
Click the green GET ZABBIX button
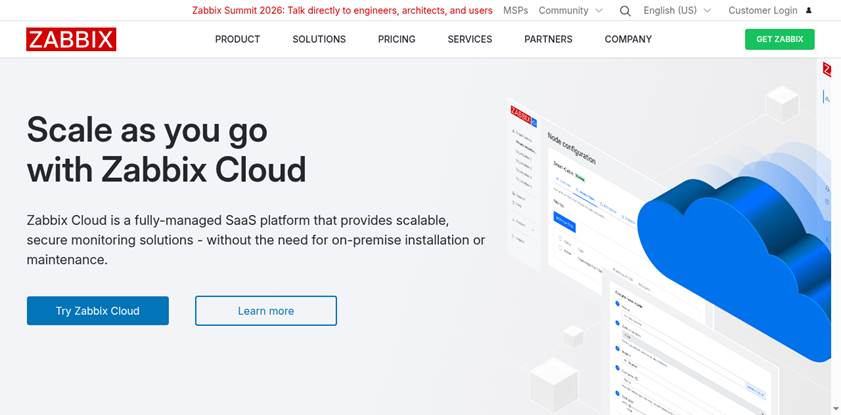point(779,39)
